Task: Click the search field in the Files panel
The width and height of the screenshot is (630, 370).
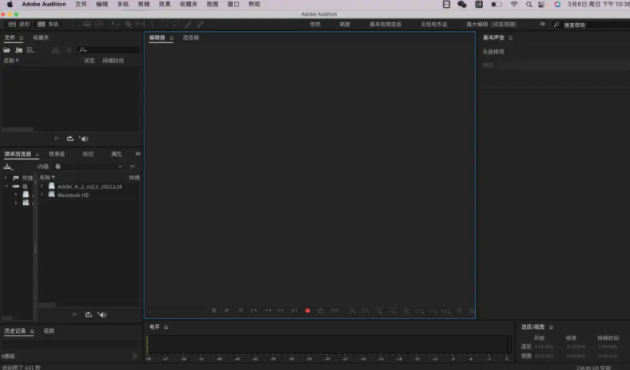Action: tap(108, 50)
